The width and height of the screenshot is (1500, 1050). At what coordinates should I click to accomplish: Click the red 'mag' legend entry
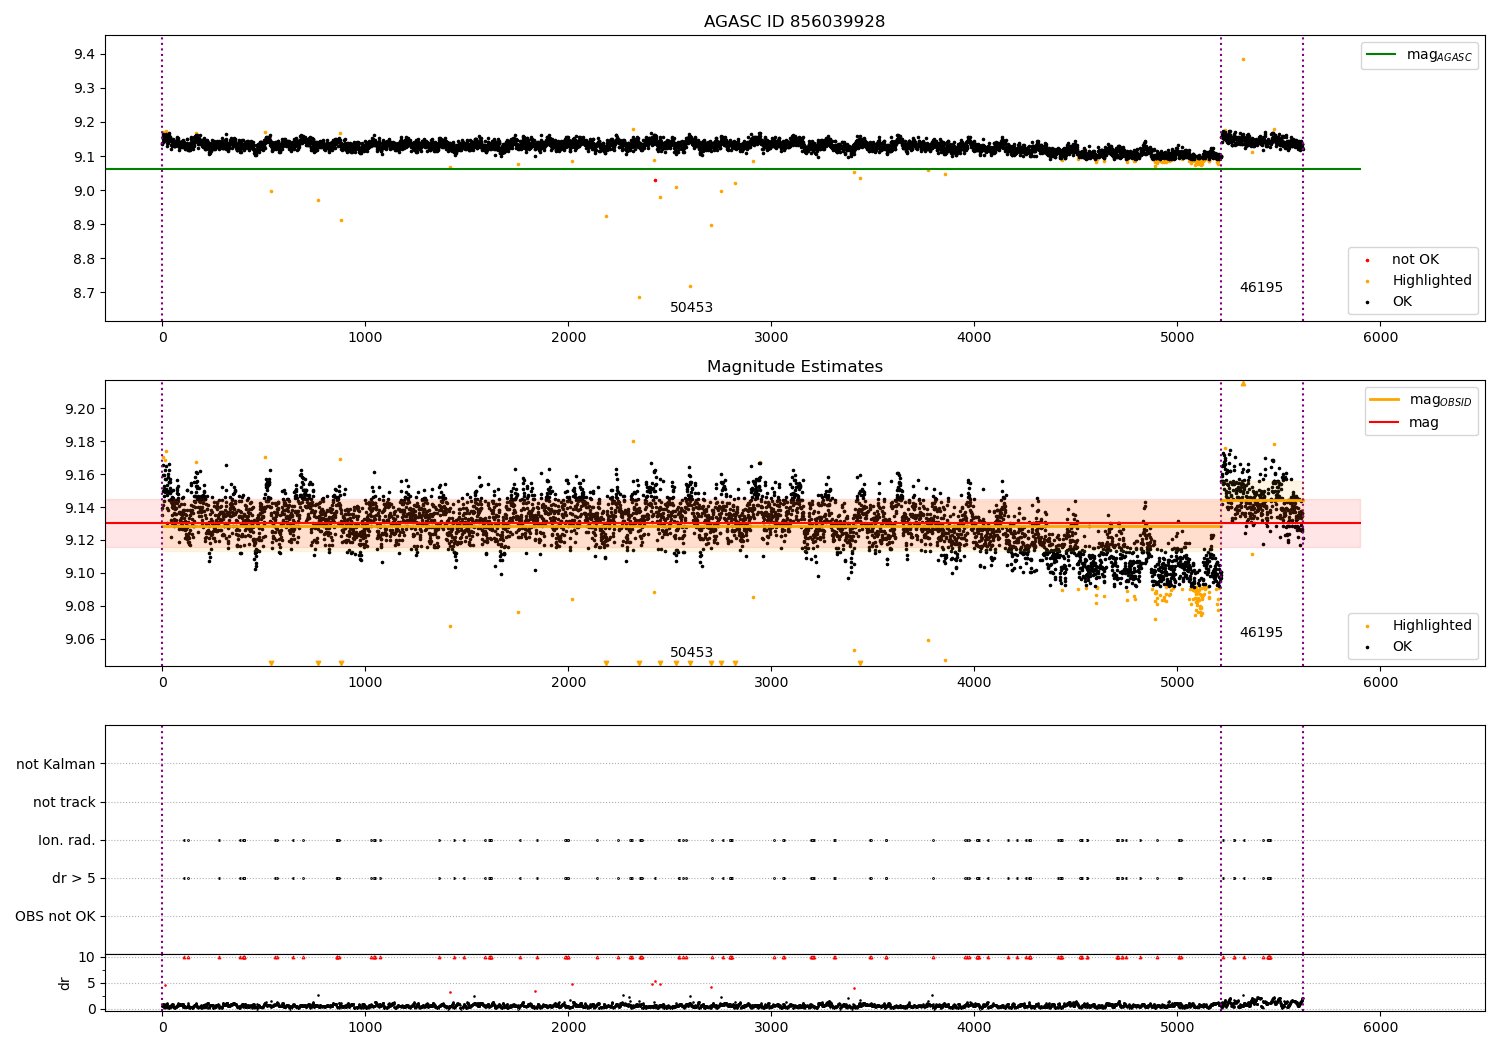pyautogui.click(x=1405, y=423)
